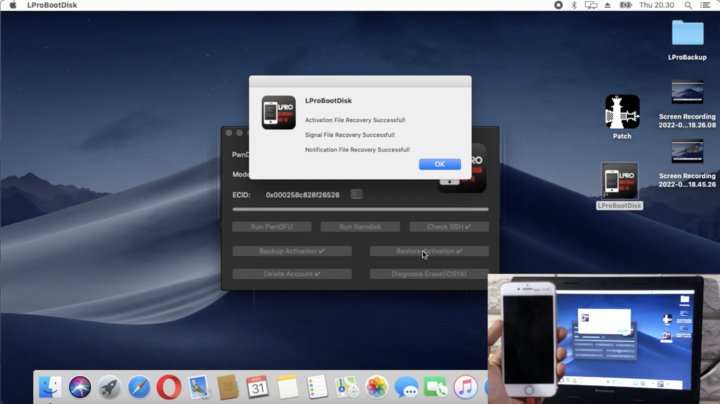Open Spotlight search magnifier
The height and width of the screenshot is (404, 720).
tap(688, 5)
